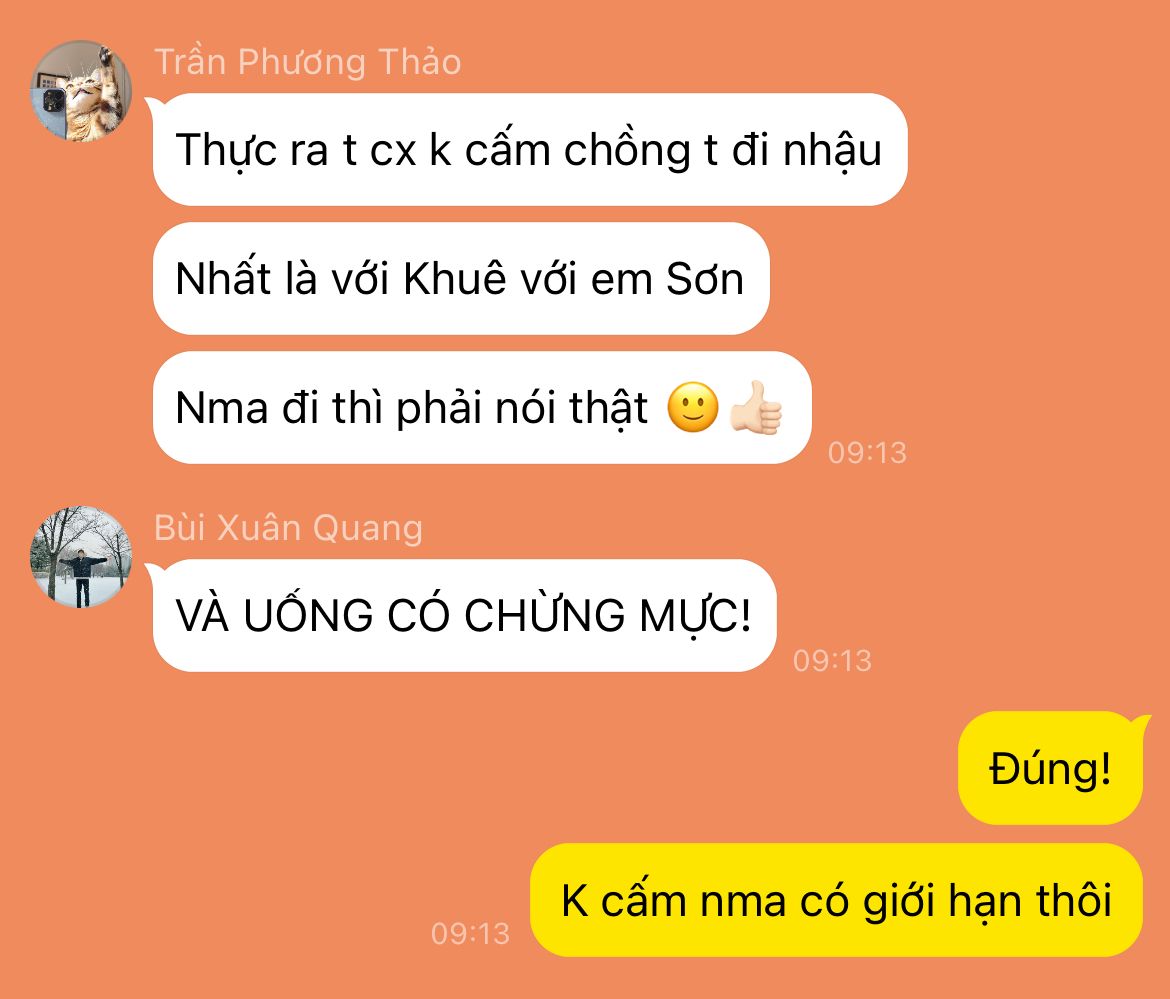Tap the 09:13 timestamp beside the last yellow bubble
This screenshot has height=999, width=1170.
pos(470,933)
